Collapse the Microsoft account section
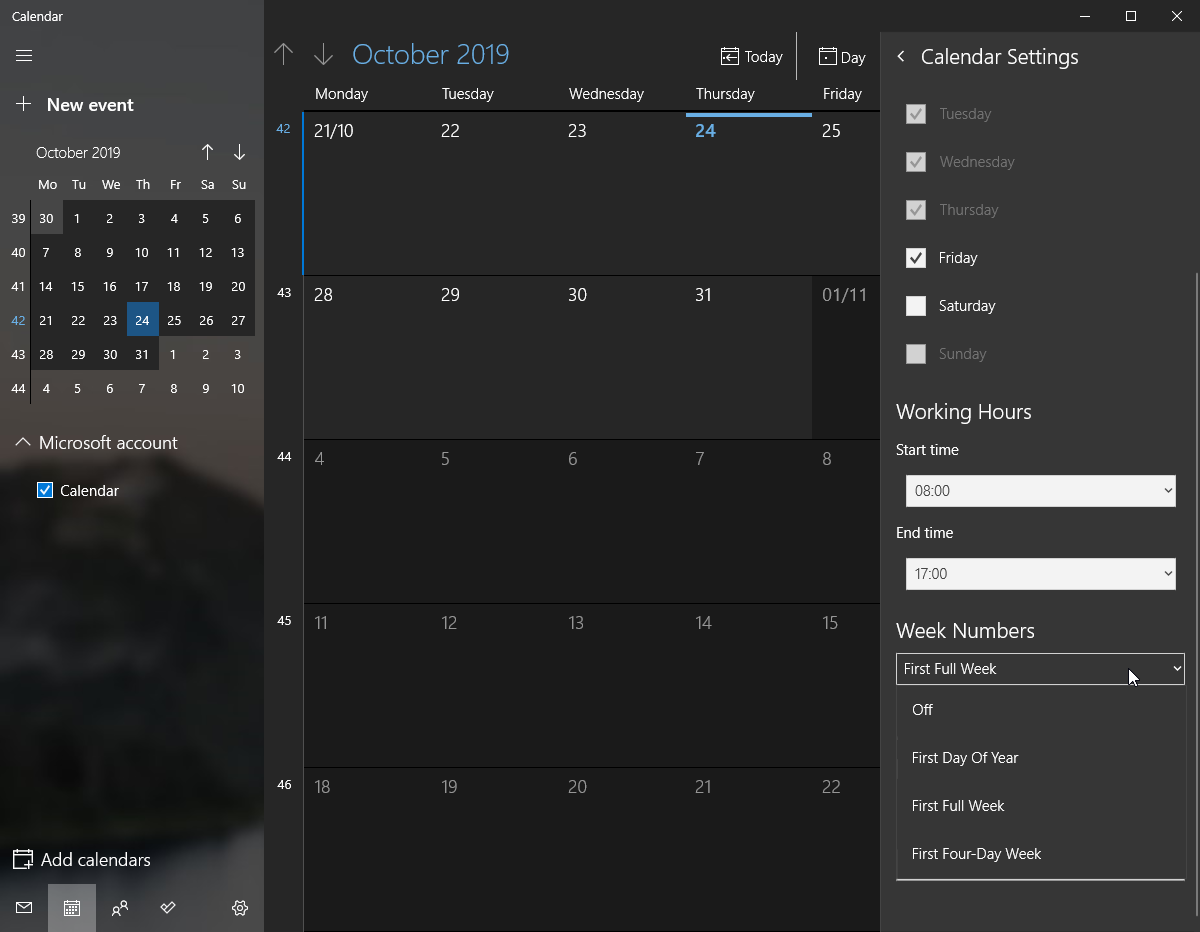 coord(24,442)
